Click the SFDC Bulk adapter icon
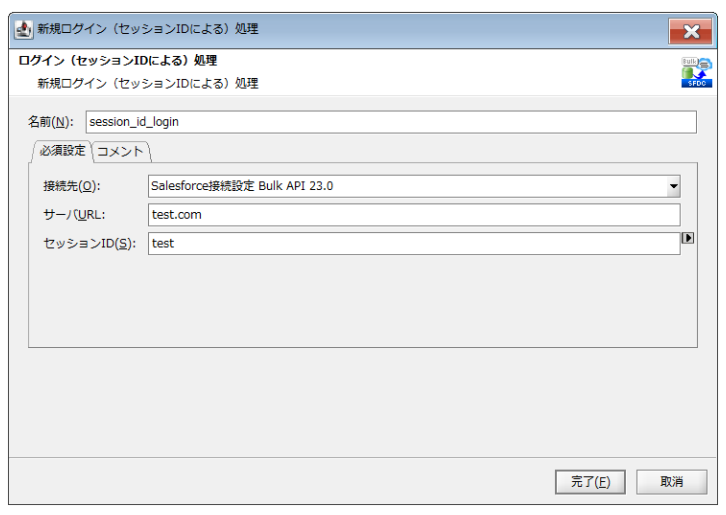 [x=696, y=72]
